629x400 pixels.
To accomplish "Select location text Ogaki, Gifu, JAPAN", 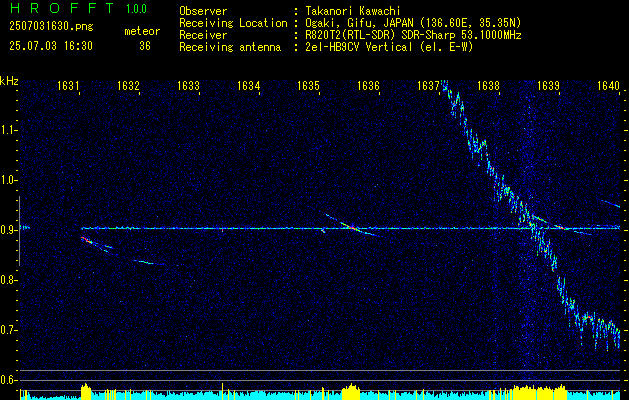I will click(x=359, y=23).
